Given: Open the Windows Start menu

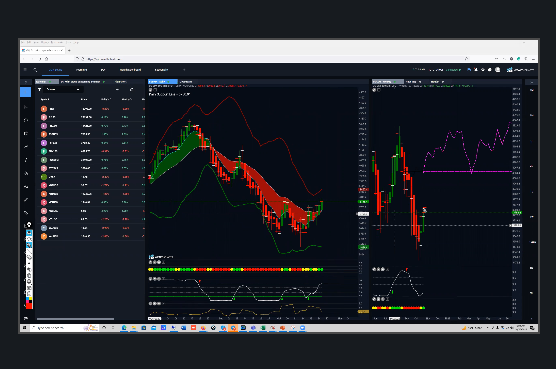Looking at the screenshot, I should 24,328.
